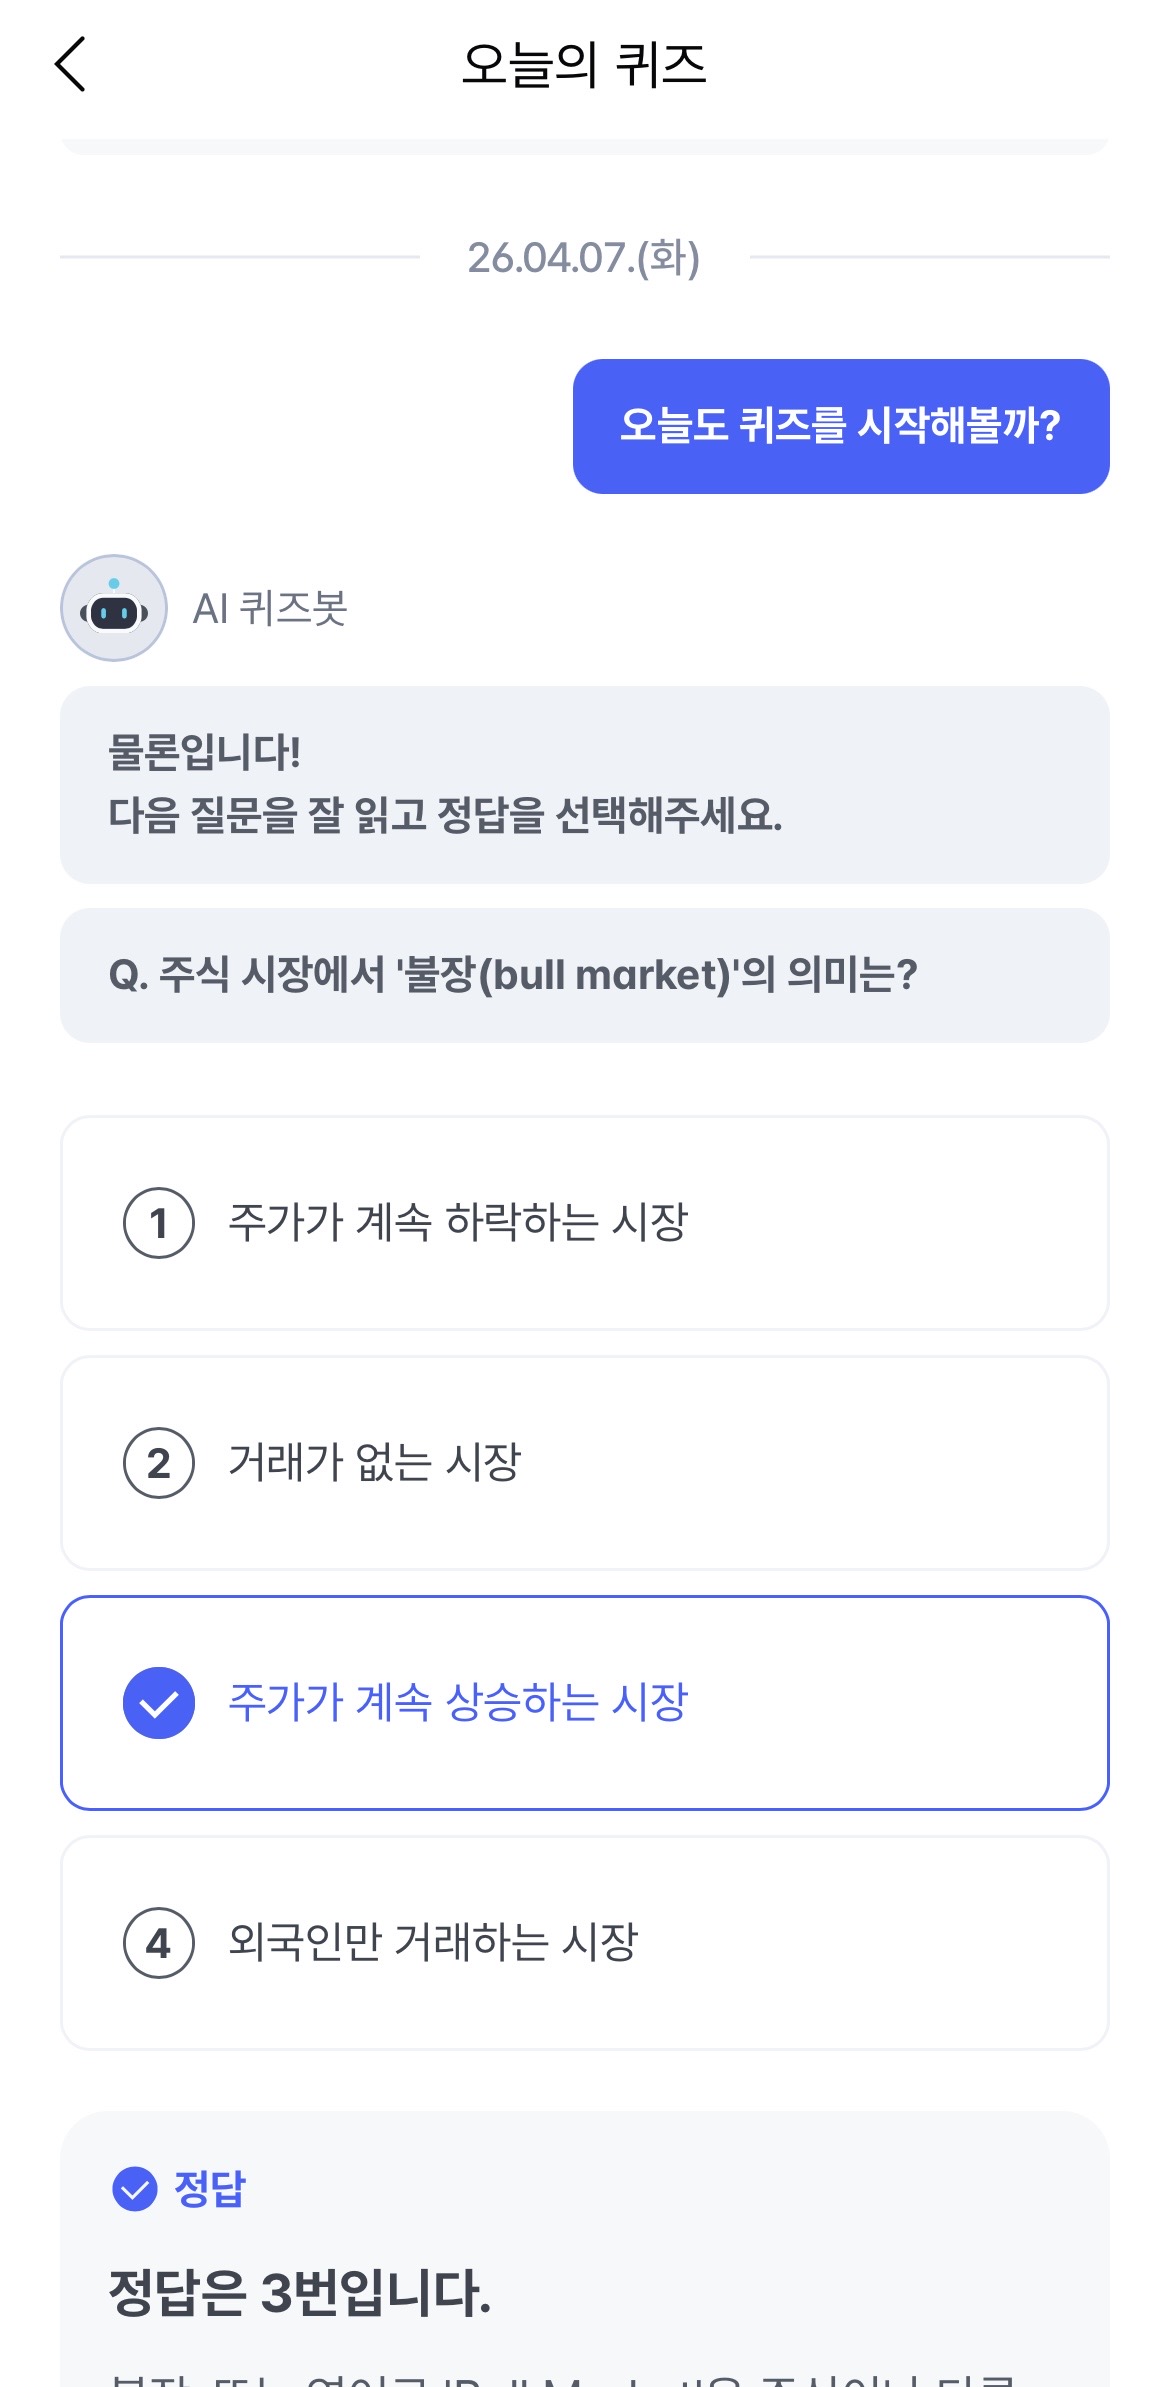
Task: Tap the bull market question bubble
Action: click(x=584, y=975)
